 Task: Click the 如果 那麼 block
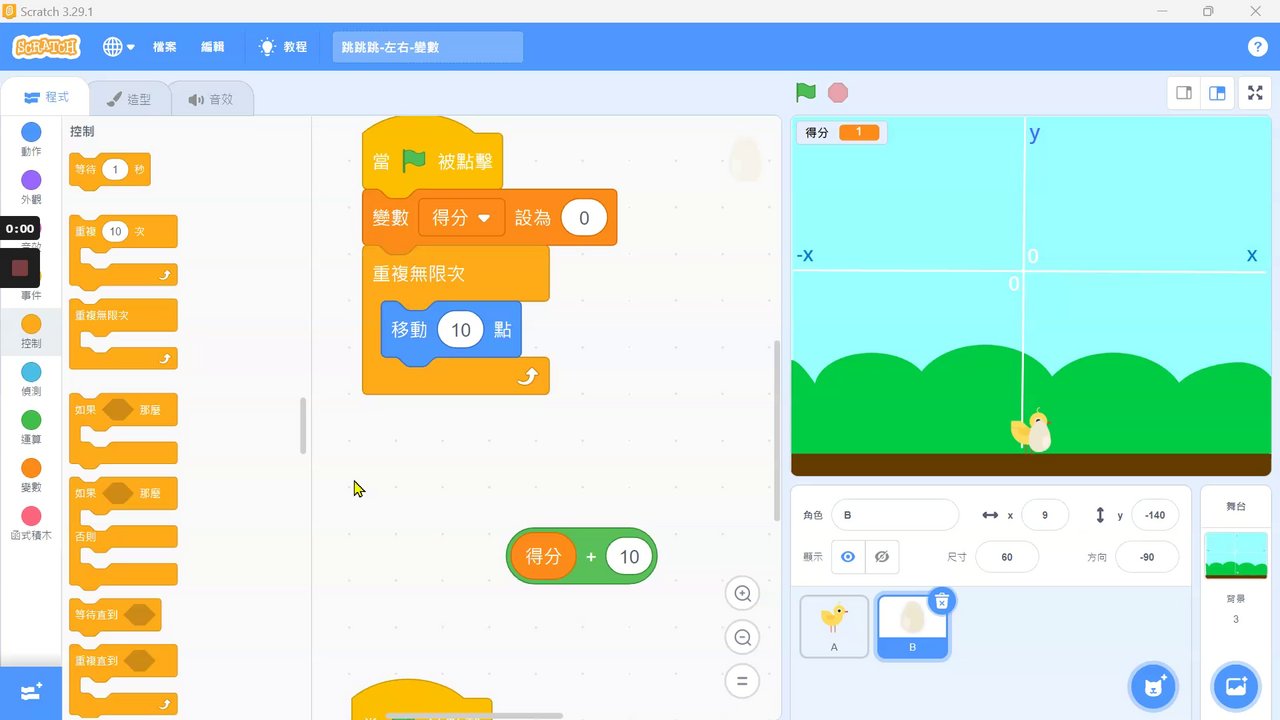tap(123, 428)
